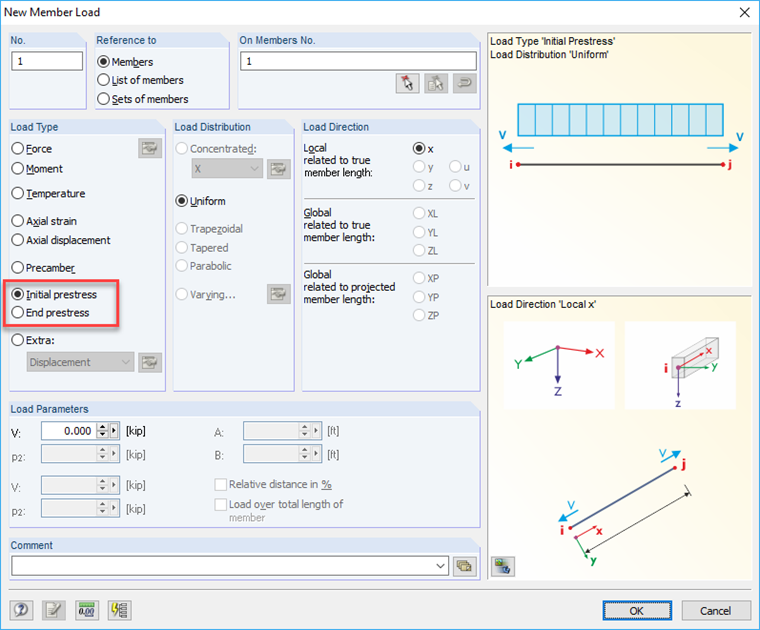The width and height of the screenshot is (760, 630).
Task: Click the global XYZ axes diagram thumbnail
Action: click(x=559, y=365)
